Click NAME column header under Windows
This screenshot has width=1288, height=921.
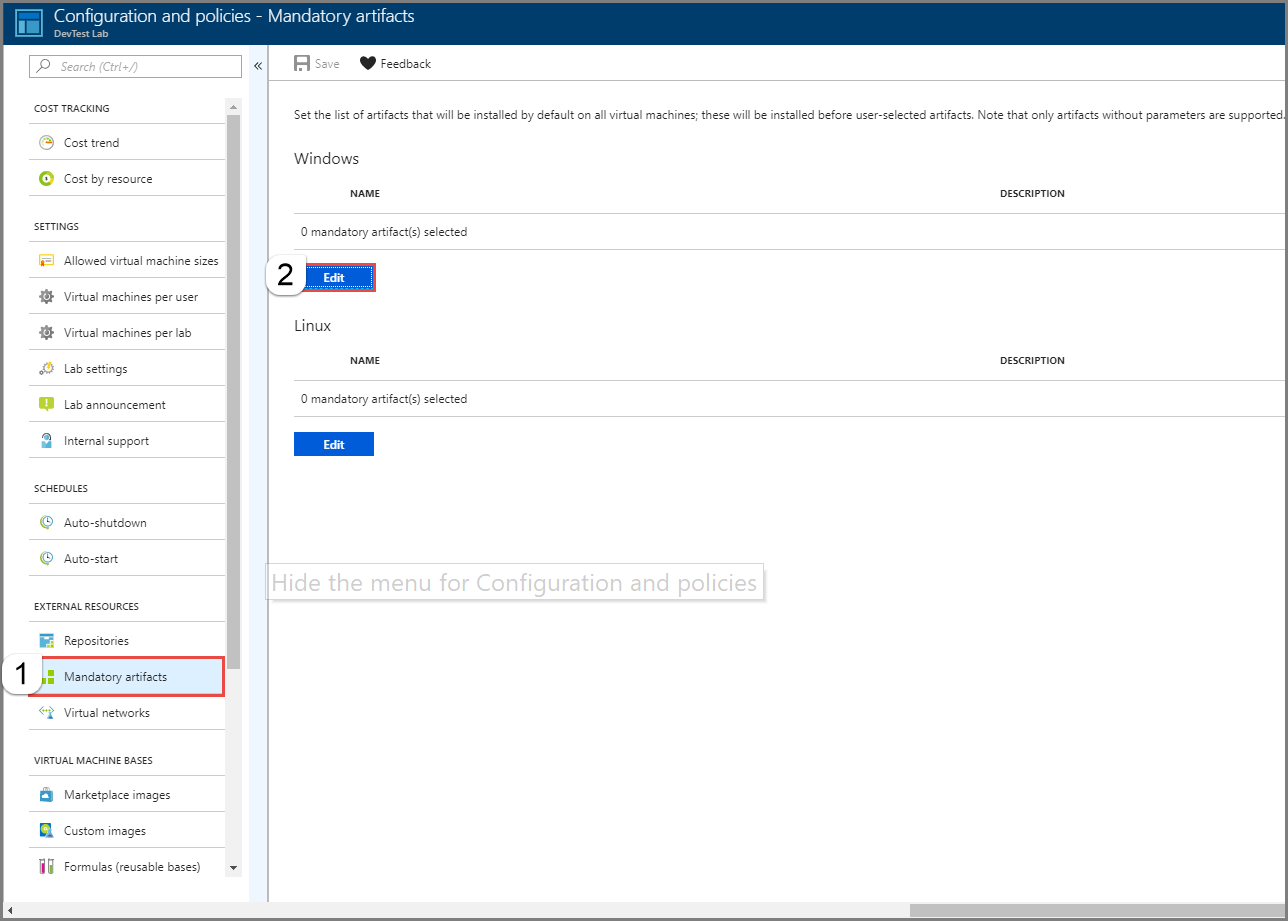pos(365,193)
